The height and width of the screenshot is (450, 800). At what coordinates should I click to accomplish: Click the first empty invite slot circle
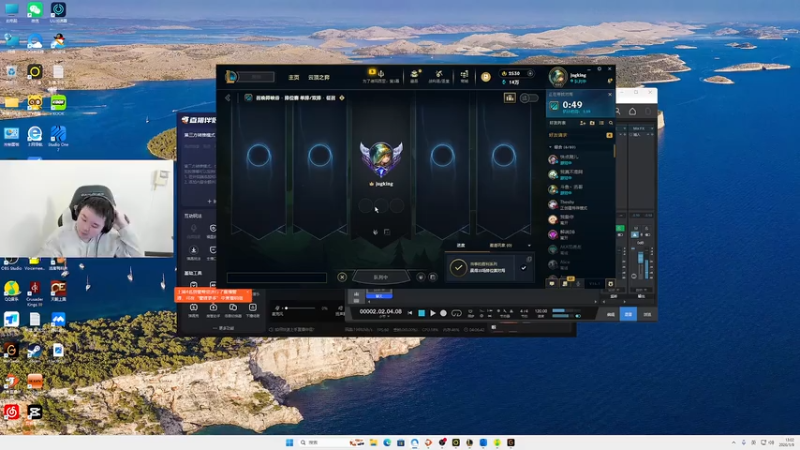click(x=259, y=155)
